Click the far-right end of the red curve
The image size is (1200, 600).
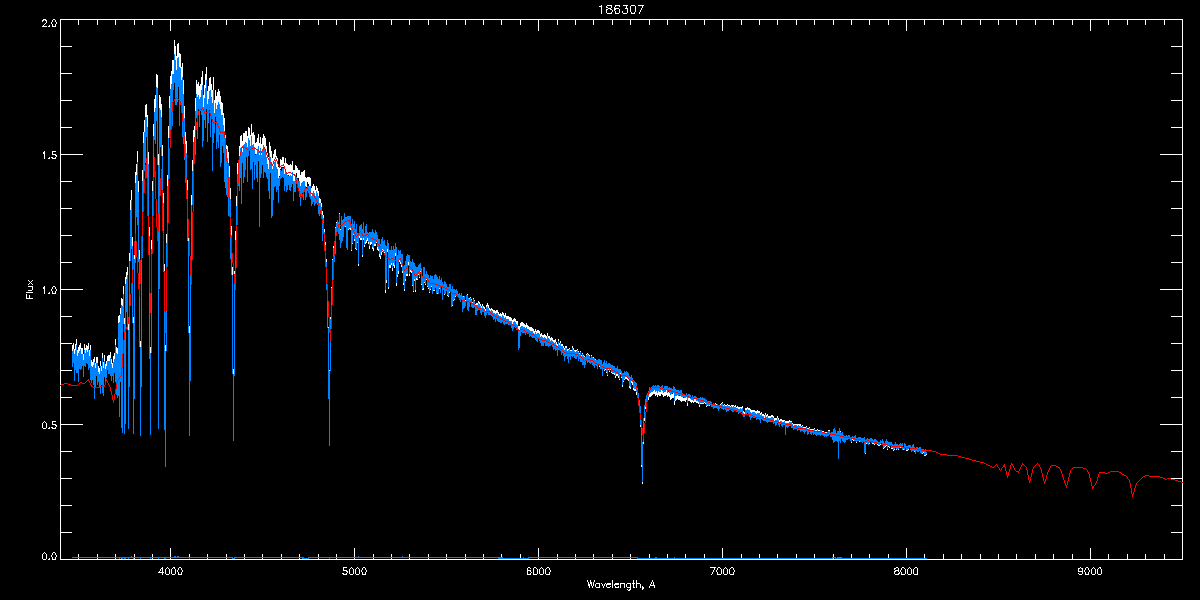click(1182, 480)
